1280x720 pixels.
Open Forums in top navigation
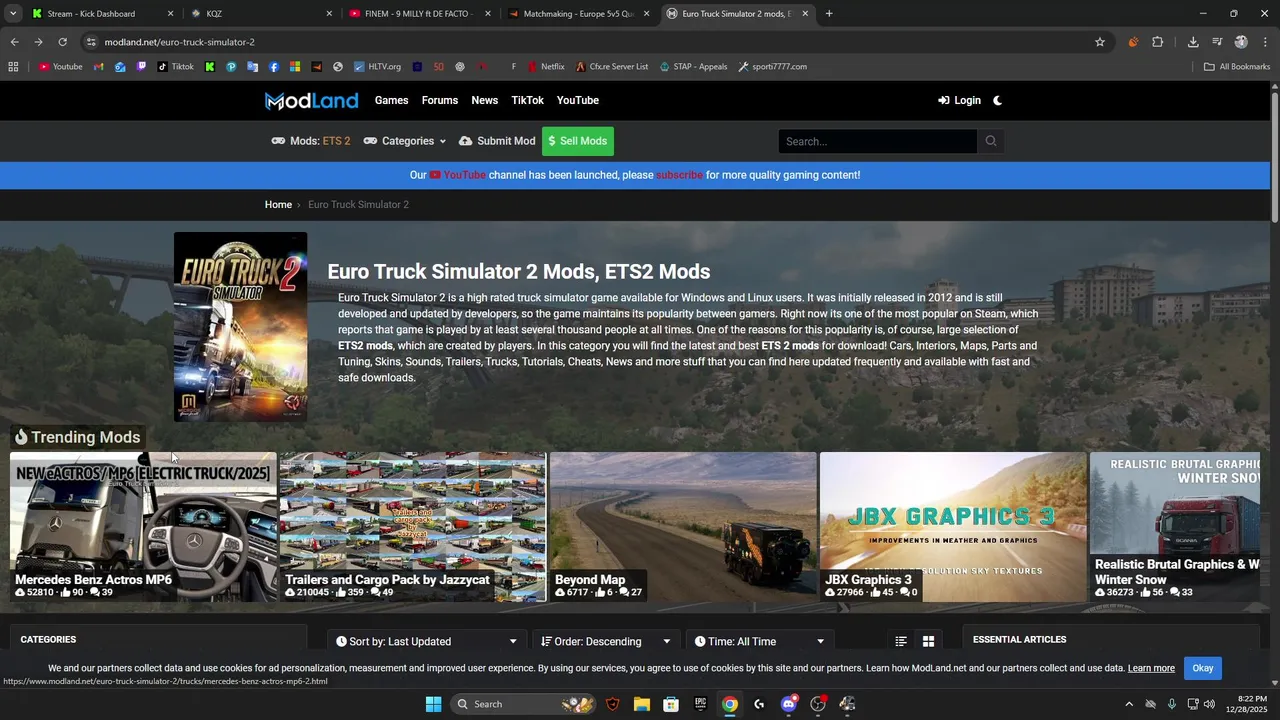(440, 100)
